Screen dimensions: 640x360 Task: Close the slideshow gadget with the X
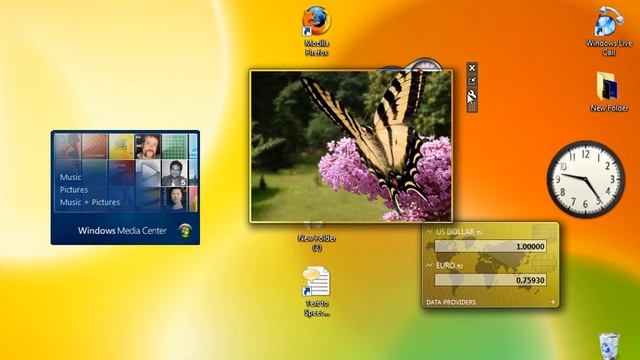coord(472,68)
